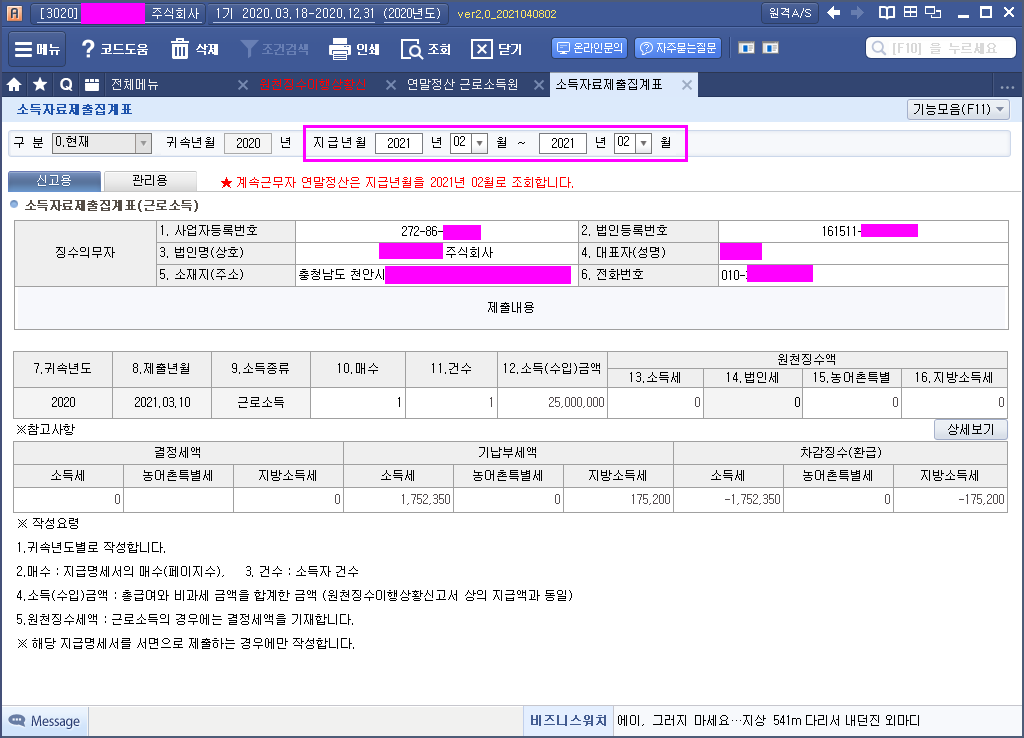Click the 상세보기 button

tap(970, 429)
